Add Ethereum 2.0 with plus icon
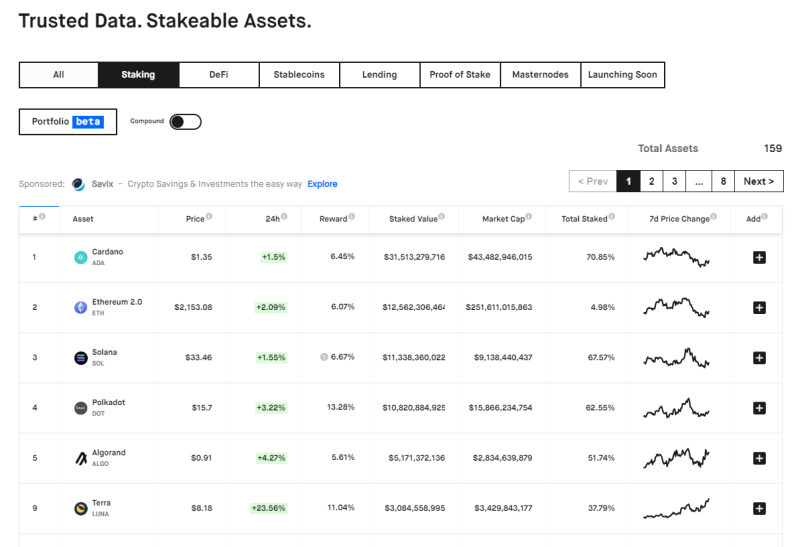The height and width of the screenshot is (547, 800). pos(759,308)
